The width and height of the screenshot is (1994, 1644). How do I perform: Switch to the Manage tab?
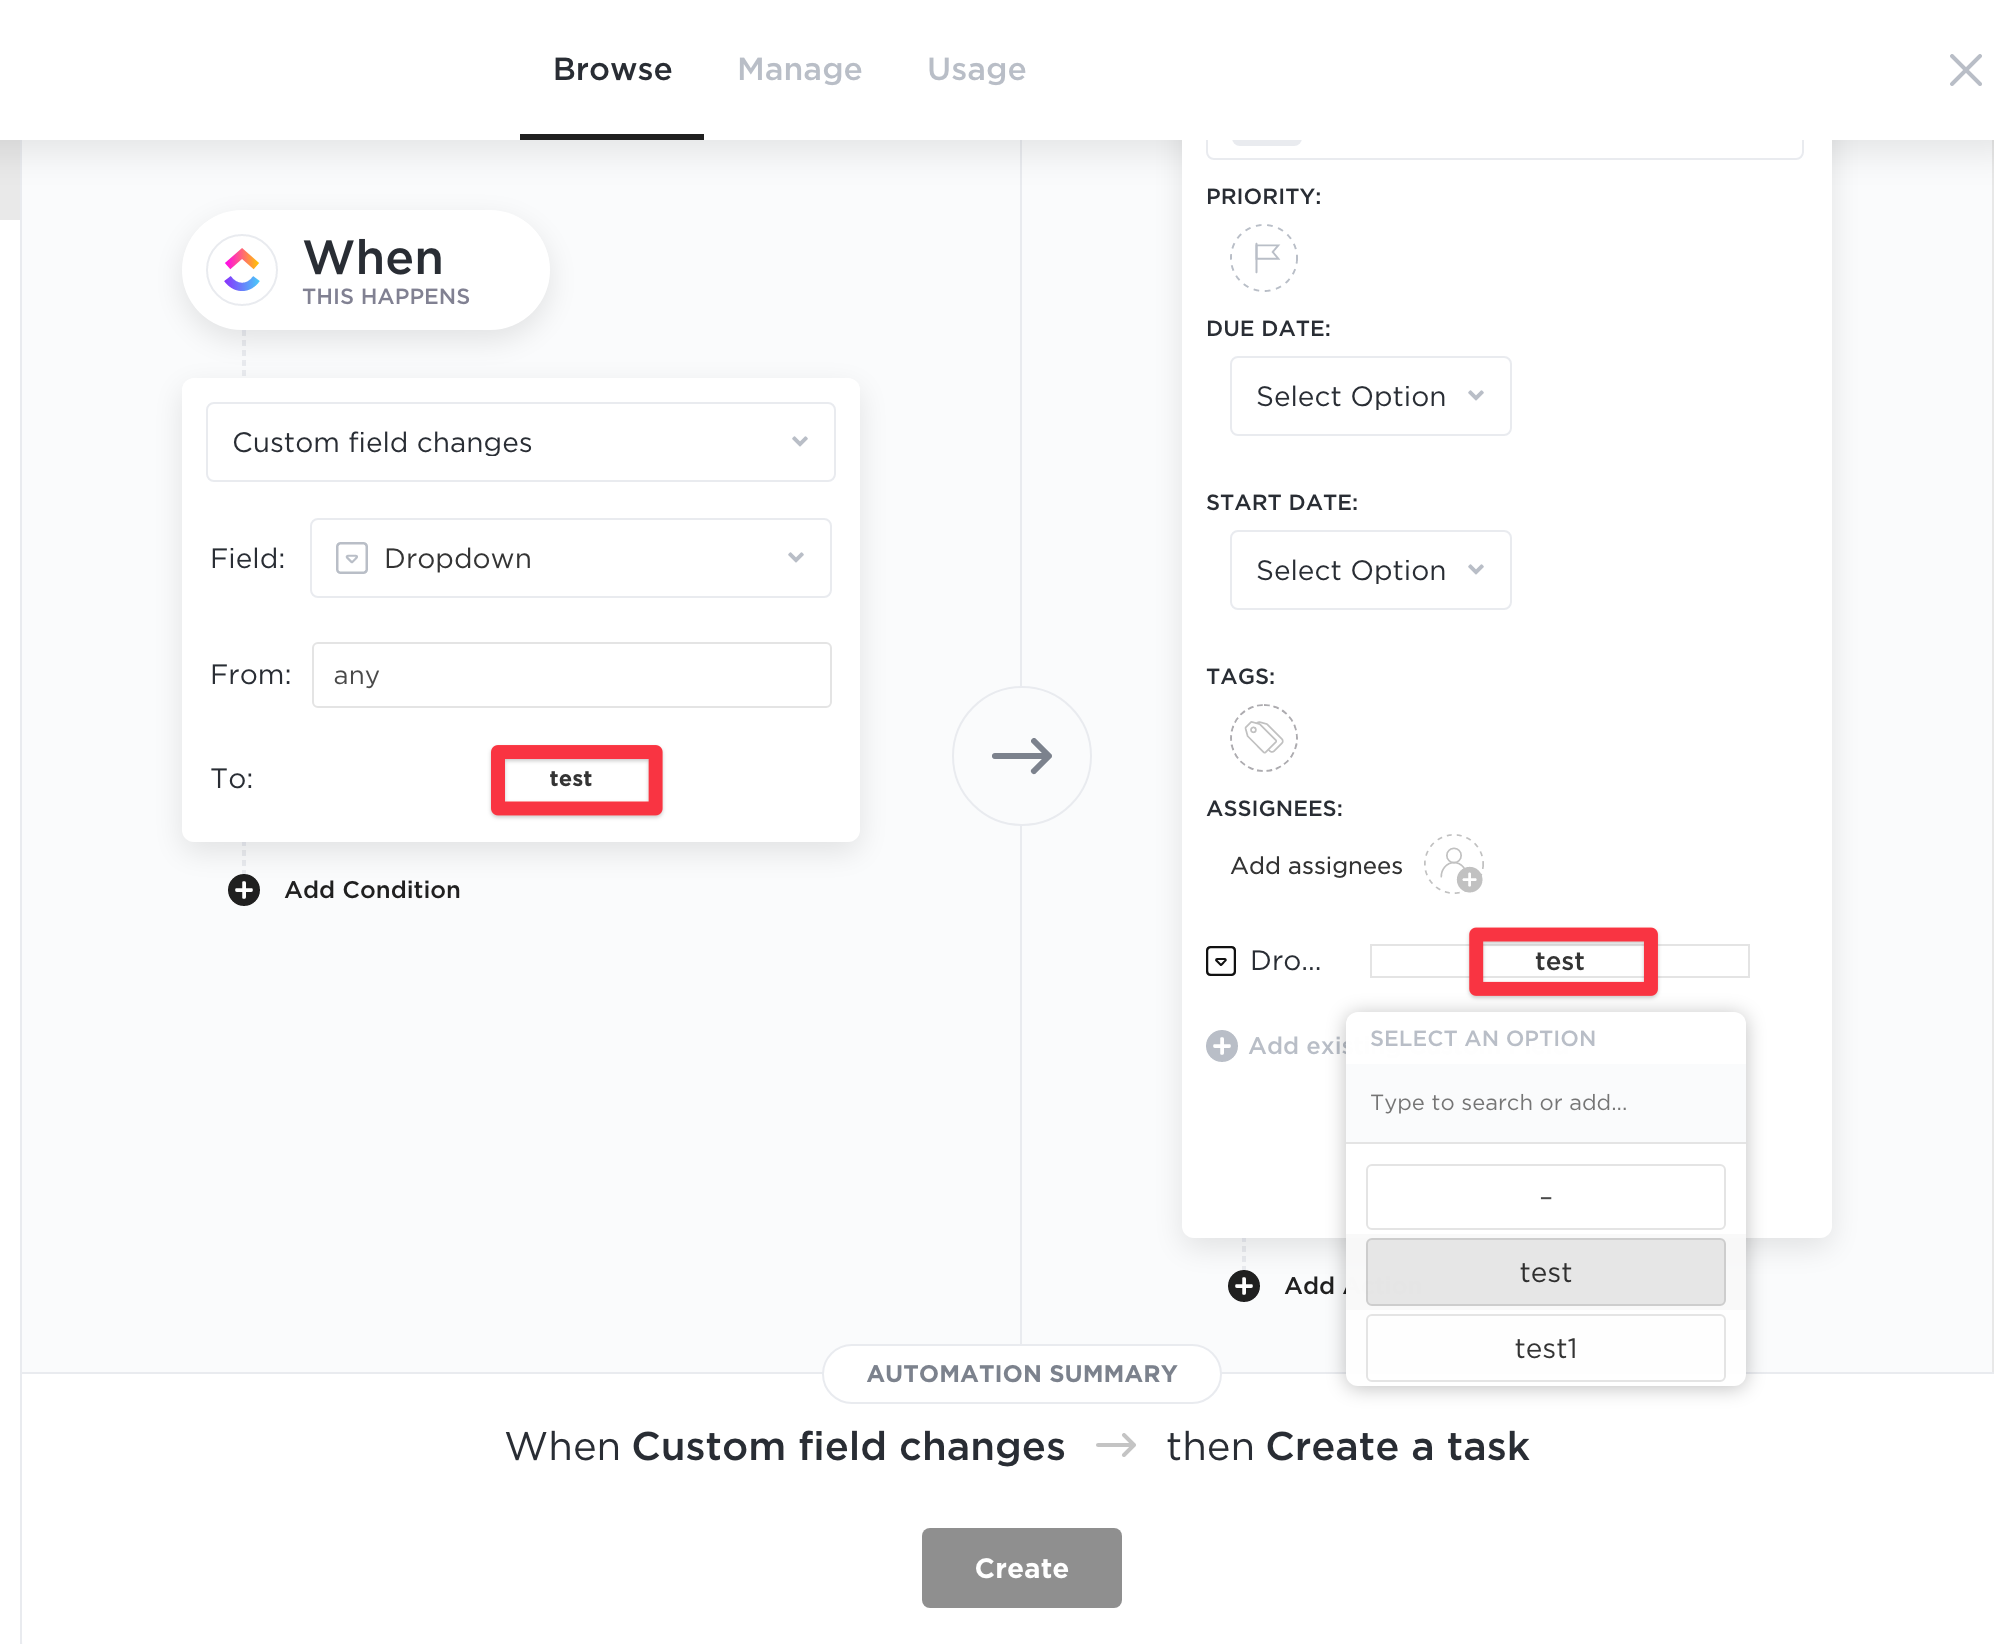pyautogui.click(x=800, y=69)
